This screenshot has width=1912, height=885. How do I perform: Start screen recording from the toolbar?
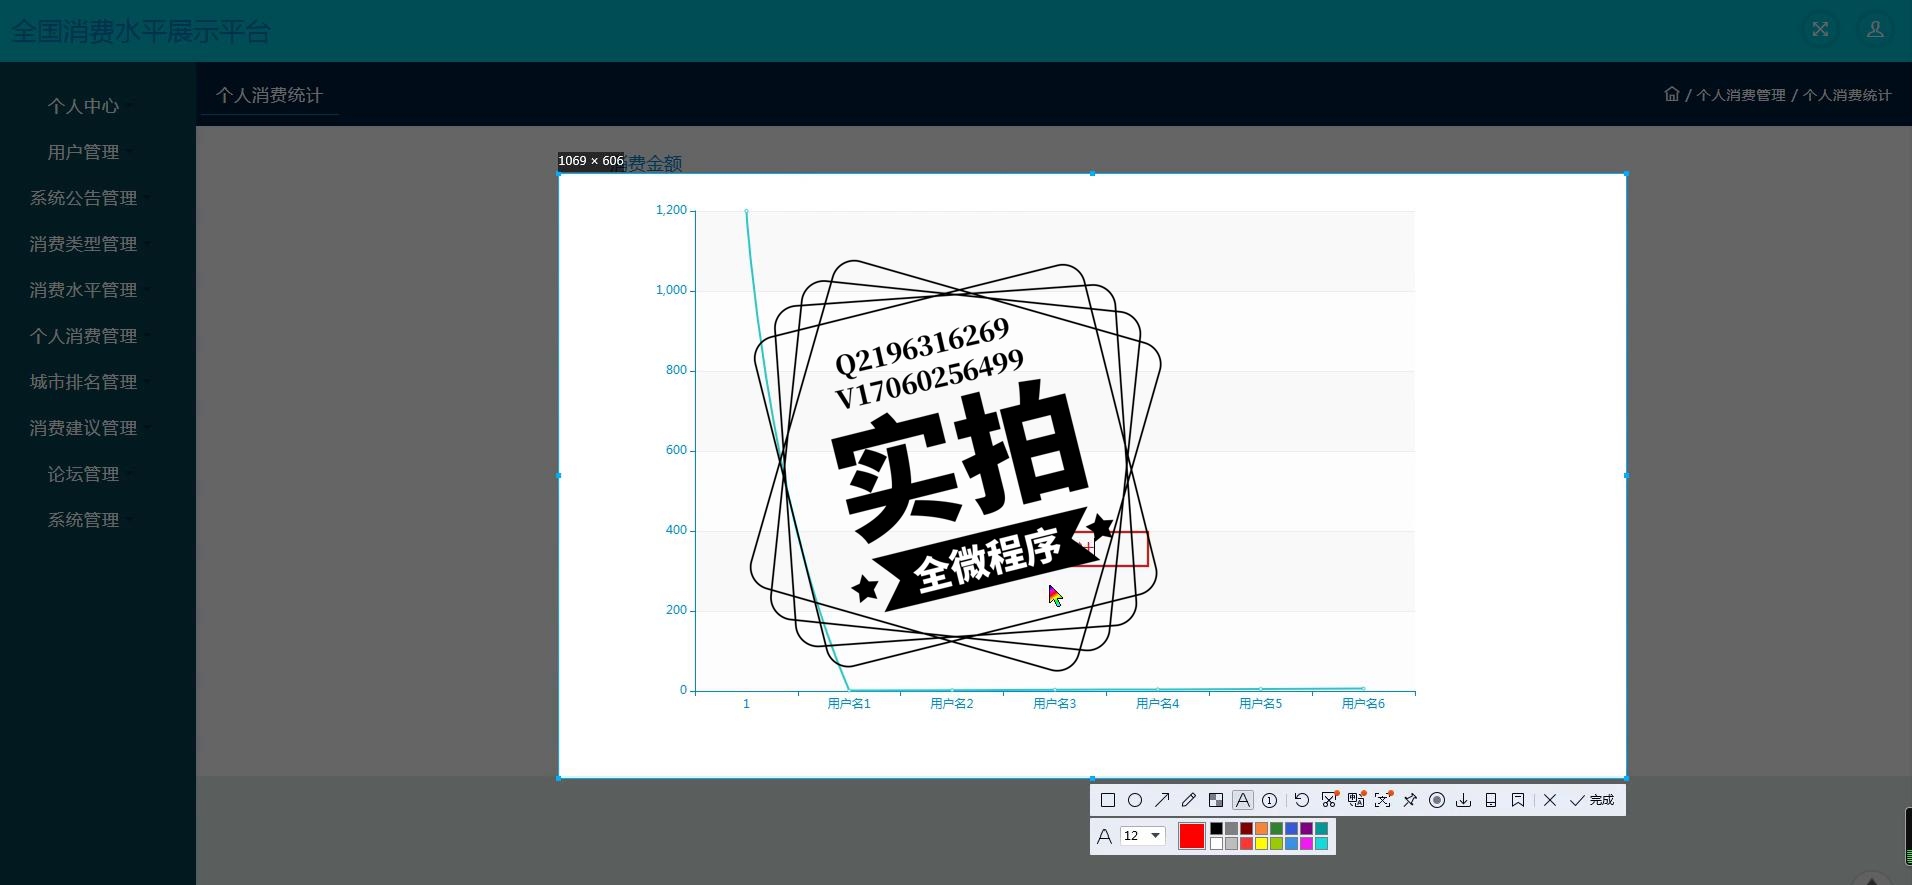pos(1437,800)
